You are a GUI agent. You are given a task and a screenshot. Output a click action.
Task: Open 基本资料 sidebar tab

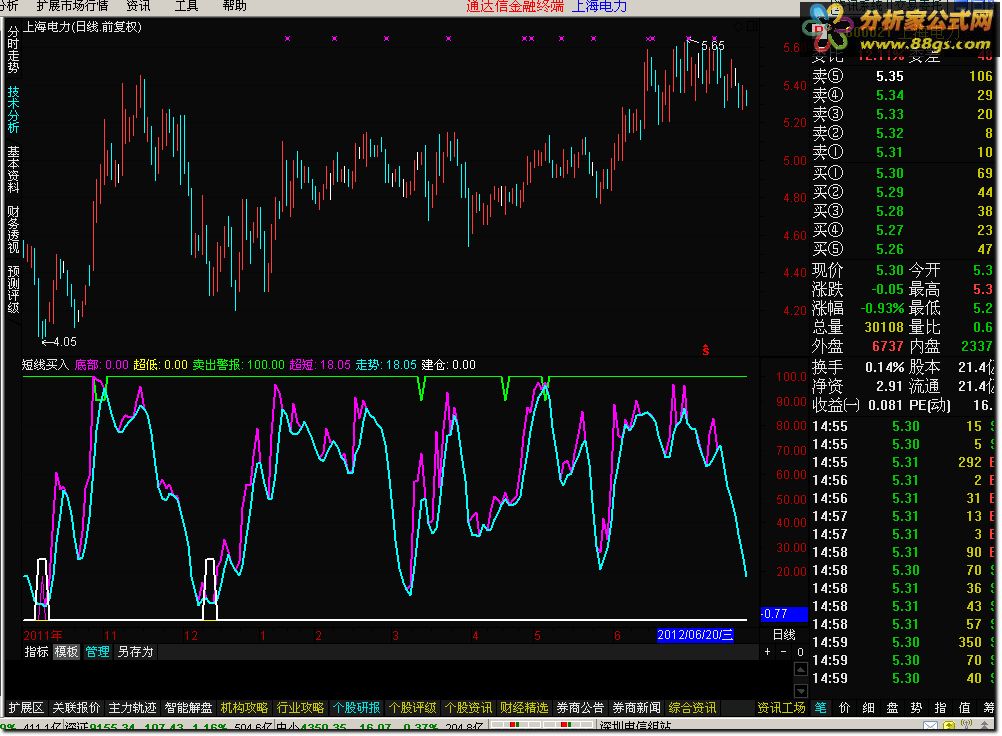tap(13, 169)
